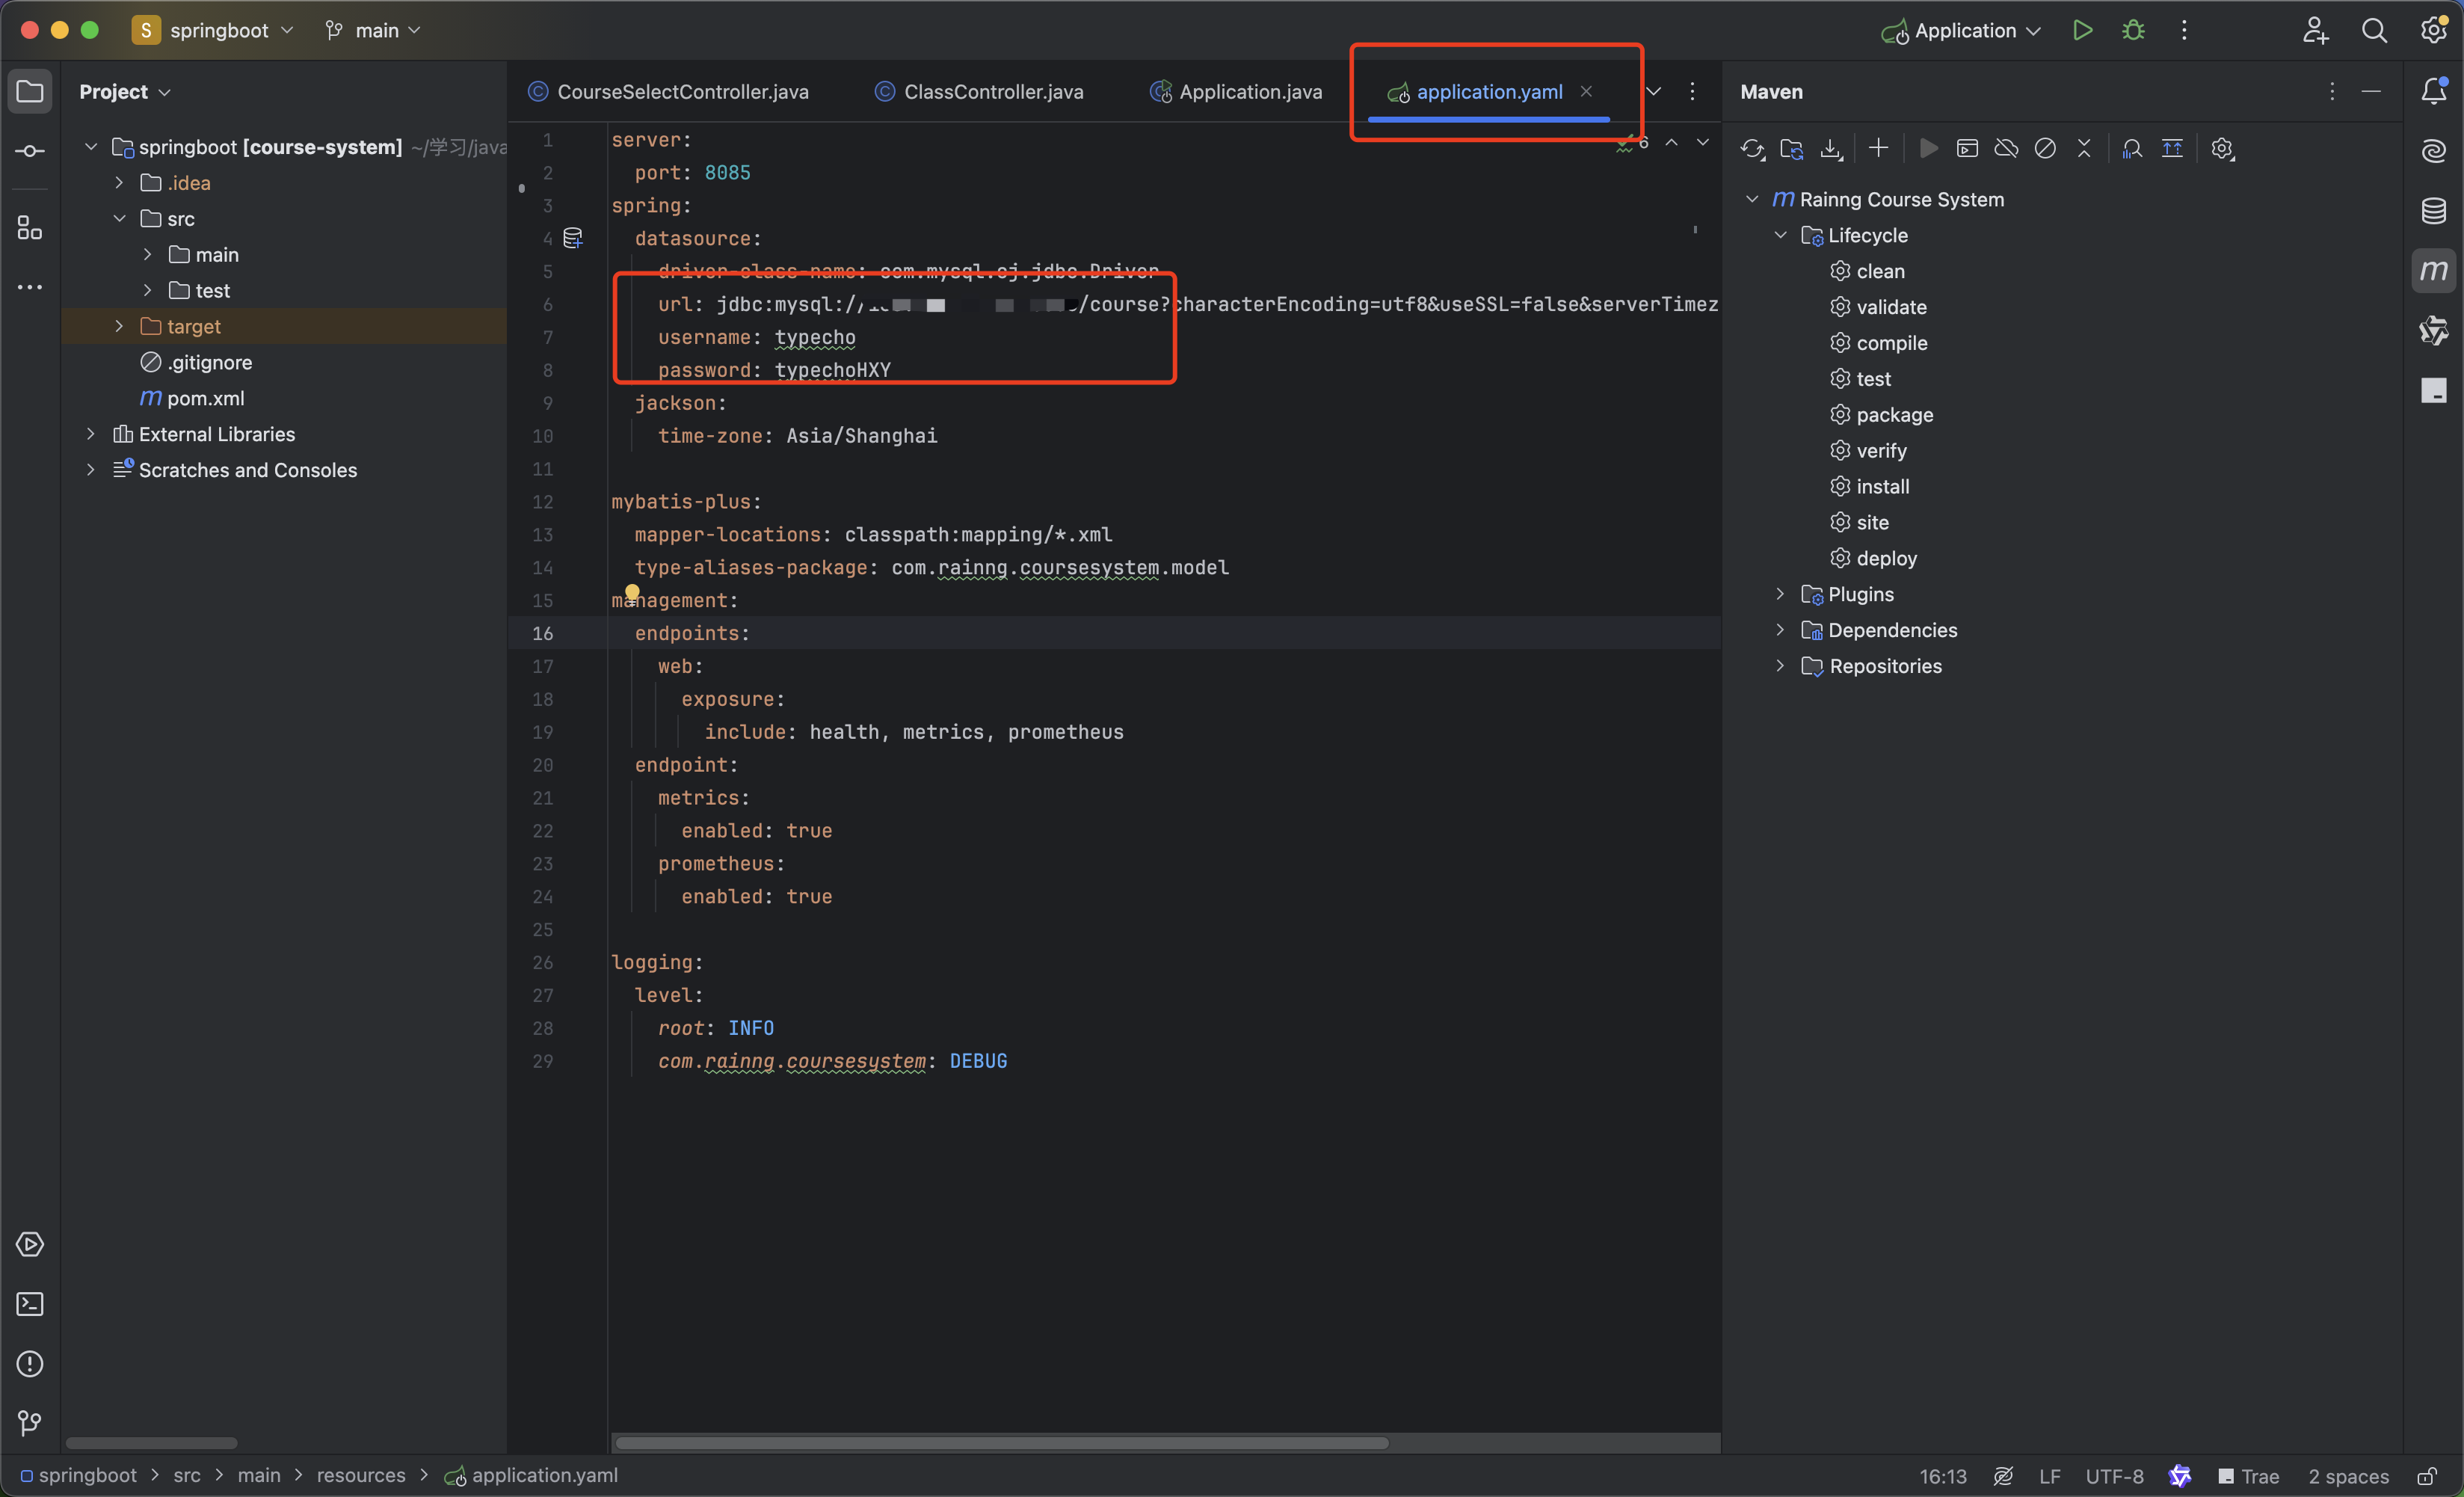This screenshot has height=1497, width=2464.
Task: Open Project view mode dropdown
Action: tap(125, 91)
